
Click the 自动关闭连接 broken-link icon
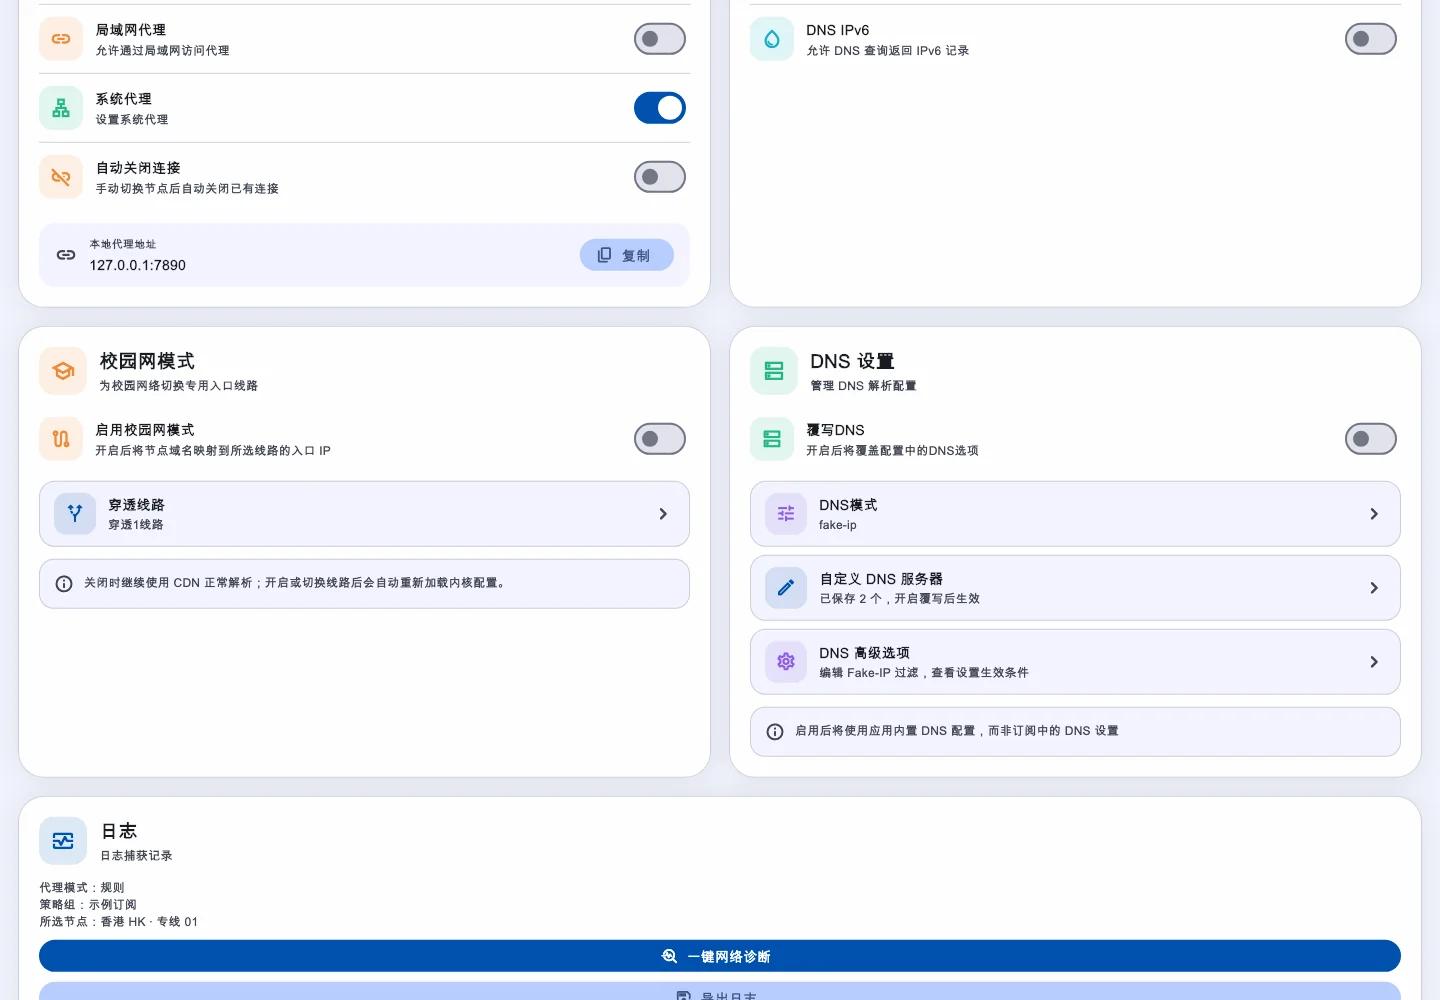click(61, 177)
